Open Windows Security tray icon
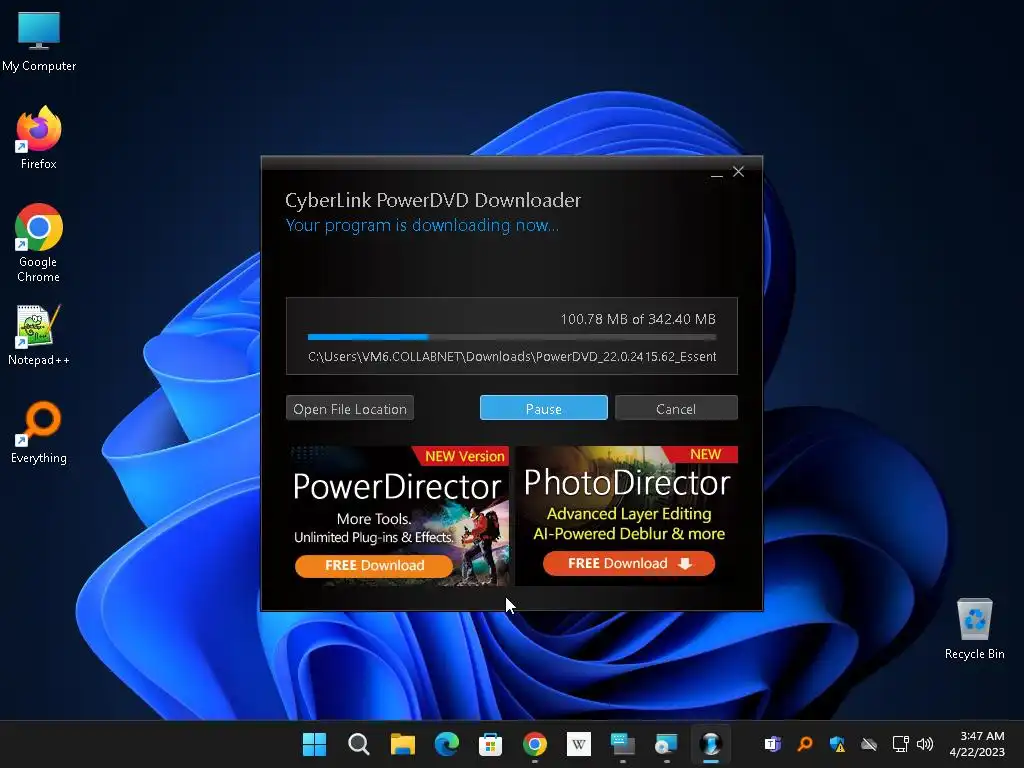Screen dimensions: 1024x768 [837, 744]
